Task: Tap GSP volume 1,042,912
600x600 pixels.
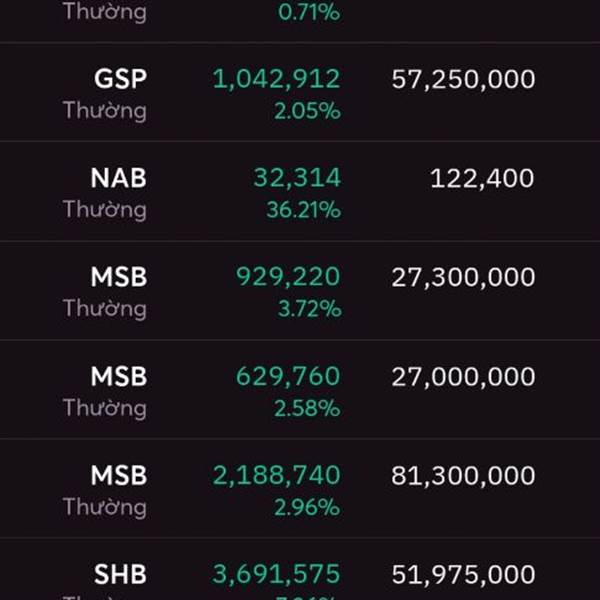Action: (x=276, y=79)
